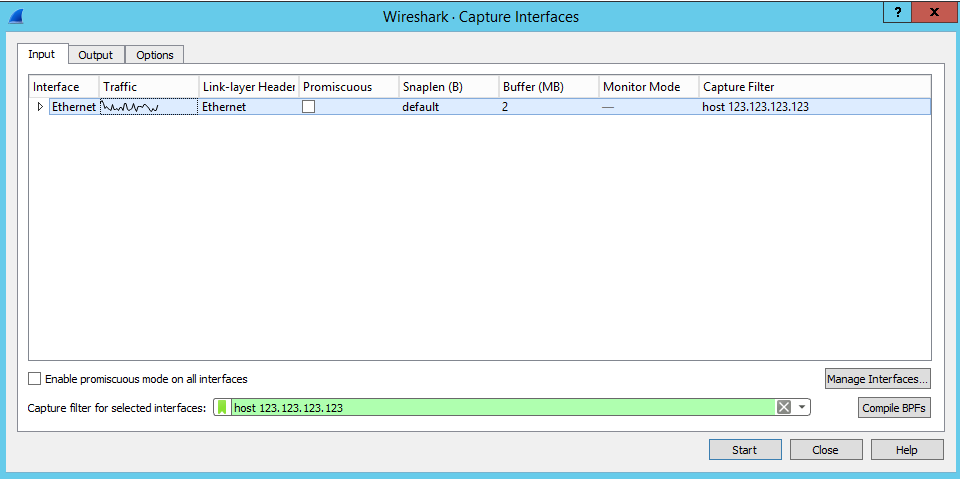Click the green bookmark icon in capture filter

tap(222, 407)
